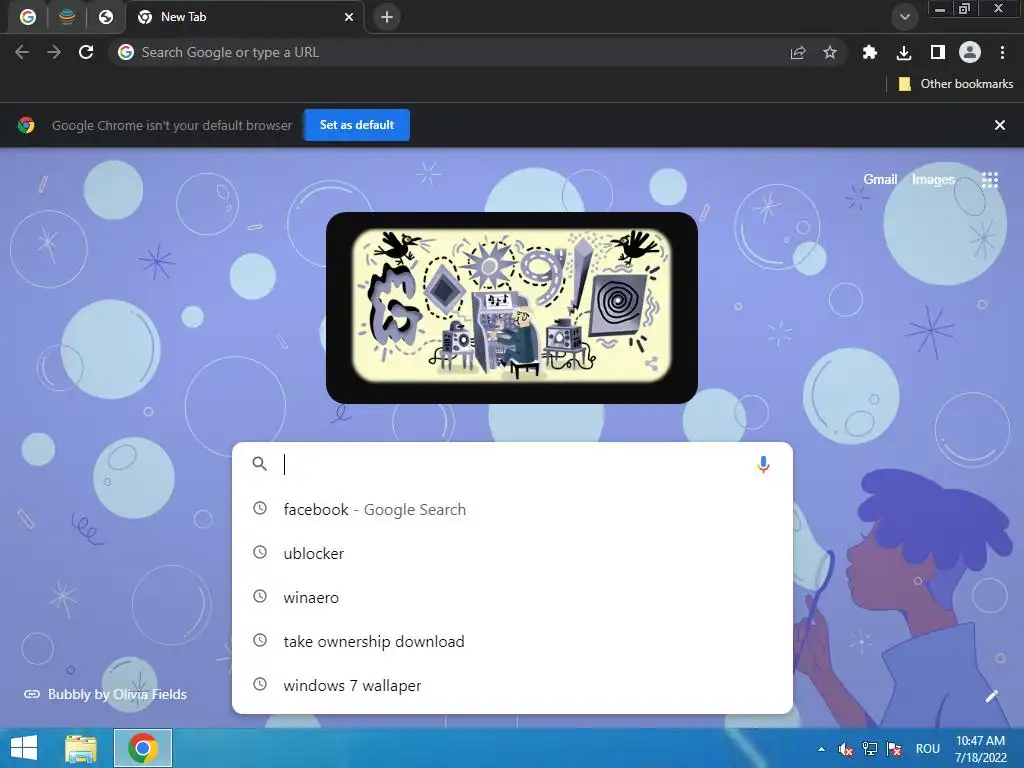Screen dimensions: 1024x768
Task: Toggle the side panel icon
Action: [938, 52]
